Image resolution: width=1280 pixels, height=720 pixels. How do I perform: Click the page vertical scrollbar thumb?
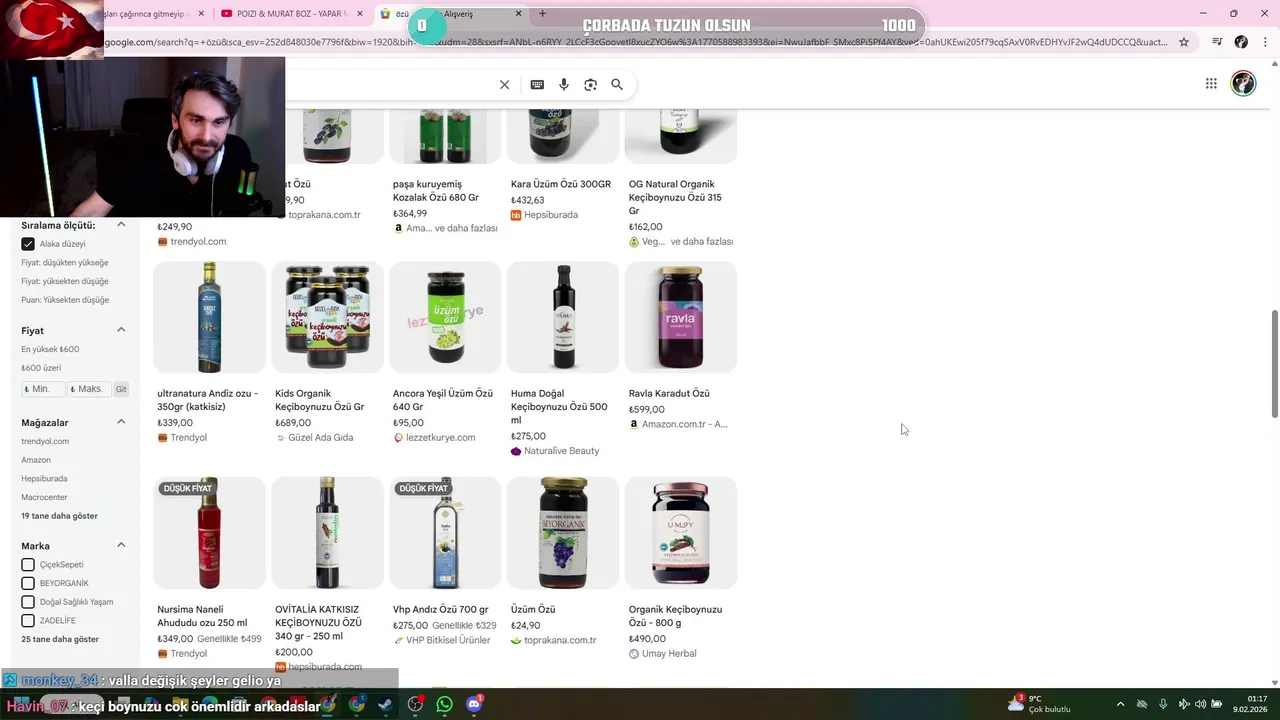point(1274,364)
